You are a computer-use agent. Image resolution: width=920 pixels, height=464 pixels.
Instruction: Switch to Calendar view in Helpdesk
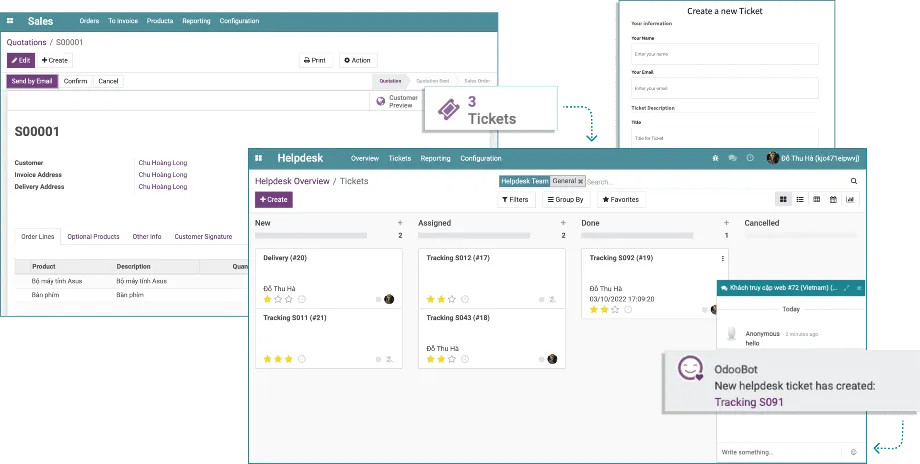pyautogui.click(x=833, y=199)
